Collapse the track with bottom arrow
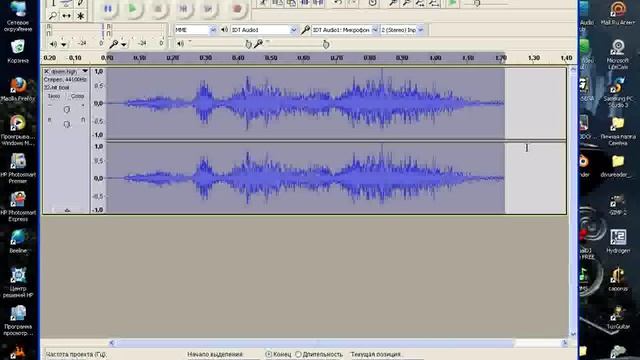Viewport: 640px width, 360px height. tap(67, 211)
